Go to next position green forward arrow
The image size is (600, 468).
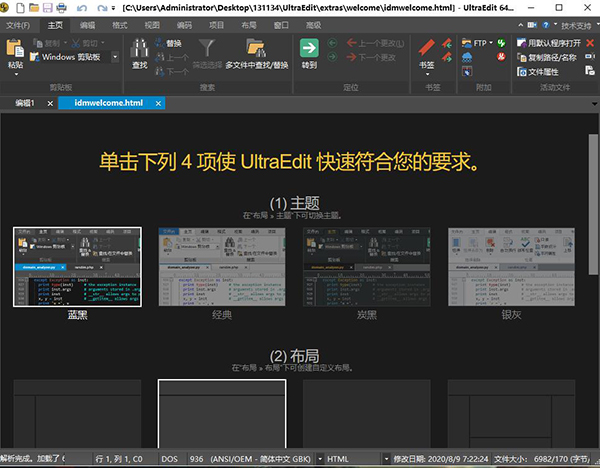[333, 57]
